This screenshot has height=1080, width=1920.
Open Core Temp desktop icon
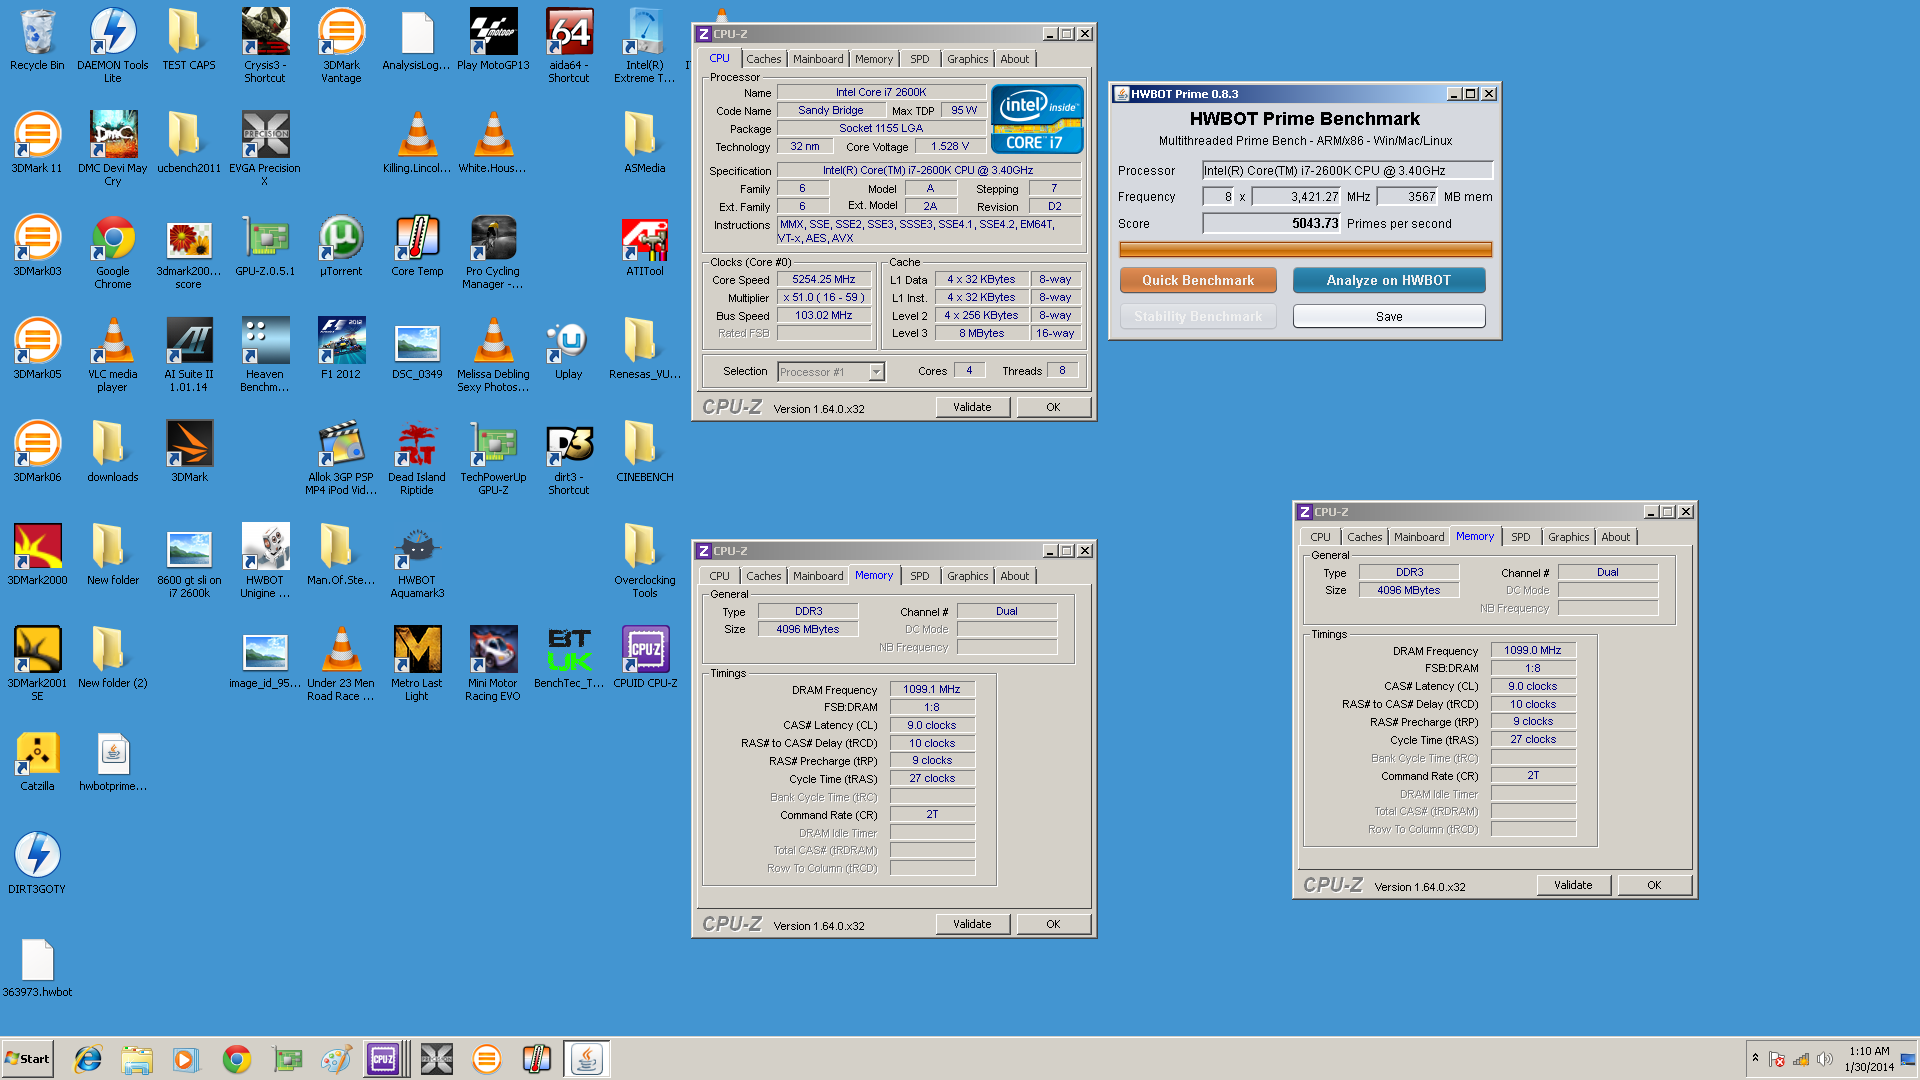(417, 246)
